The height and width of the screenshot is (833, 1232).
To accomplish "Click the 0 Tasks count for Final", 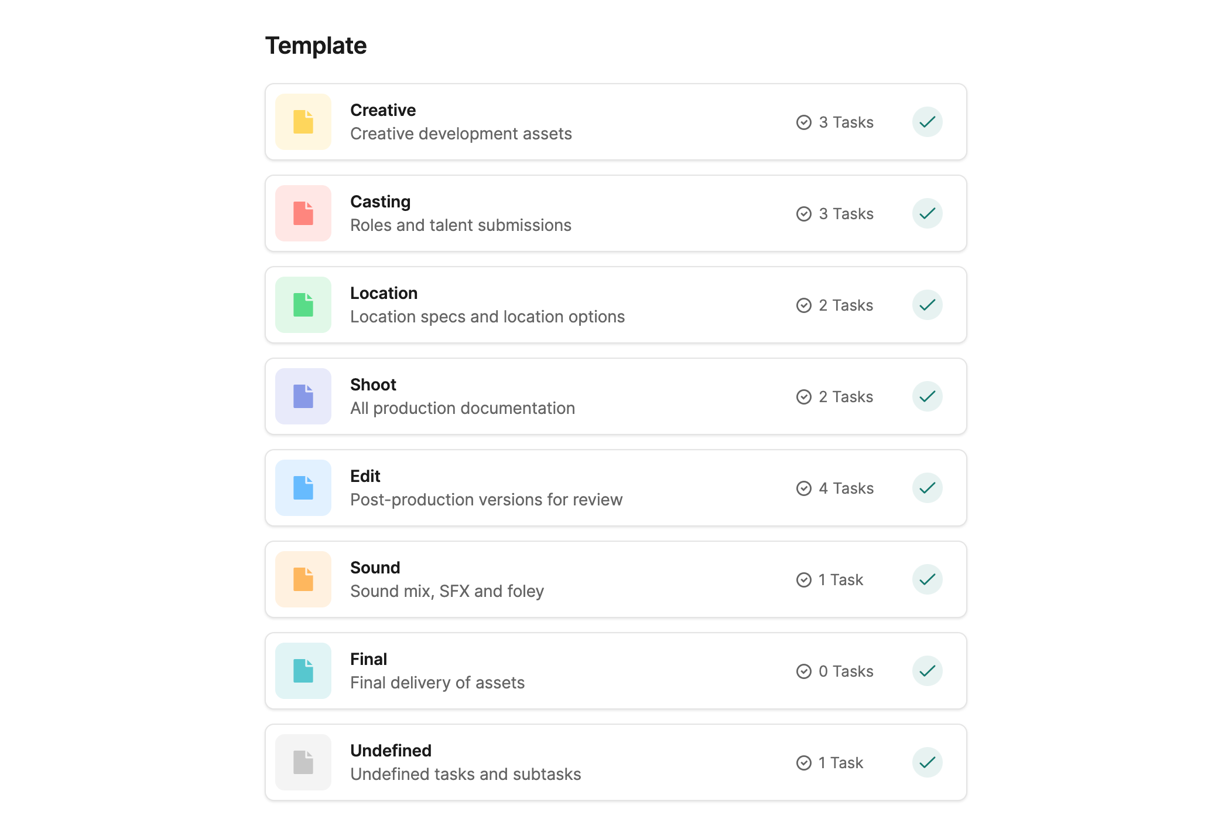I will tap(835, 671).
